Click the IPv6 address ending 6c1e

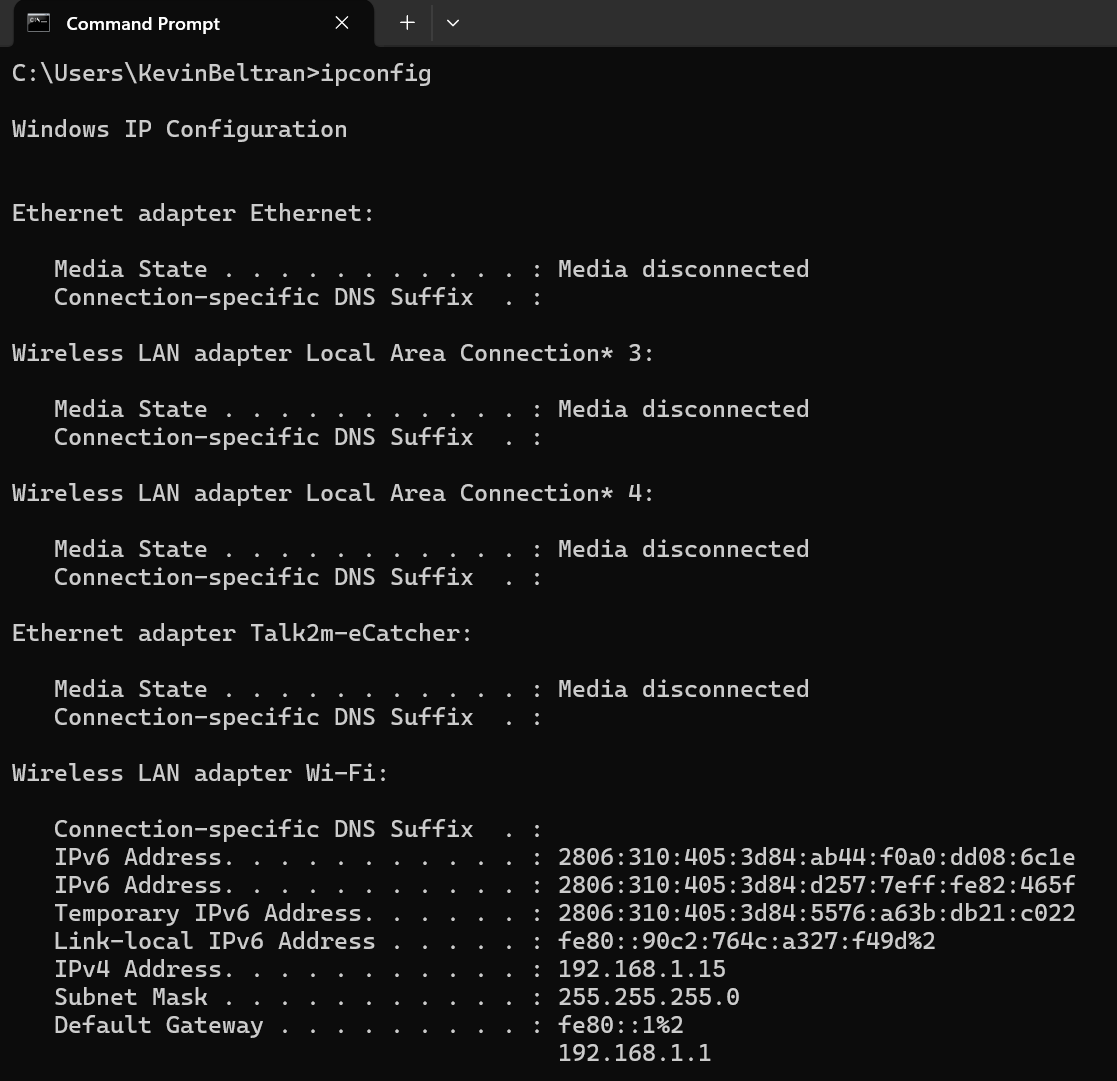tap(816, 857)
